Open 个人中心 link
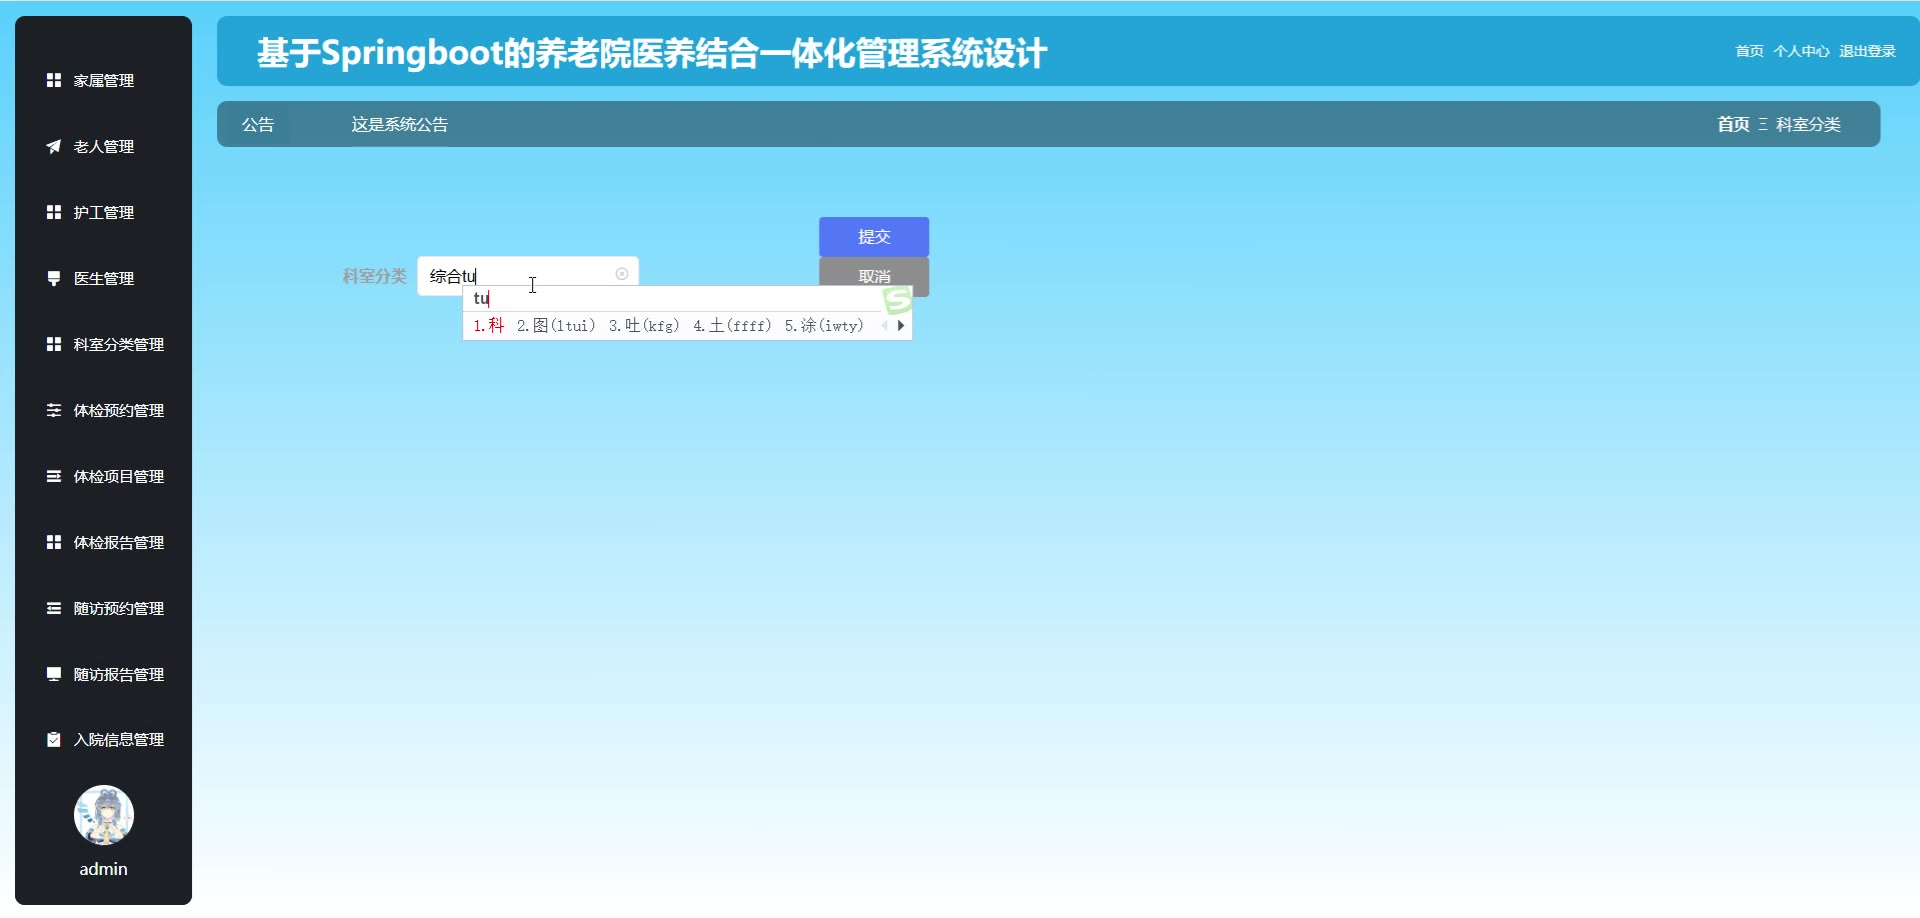 pos(1801,51)
